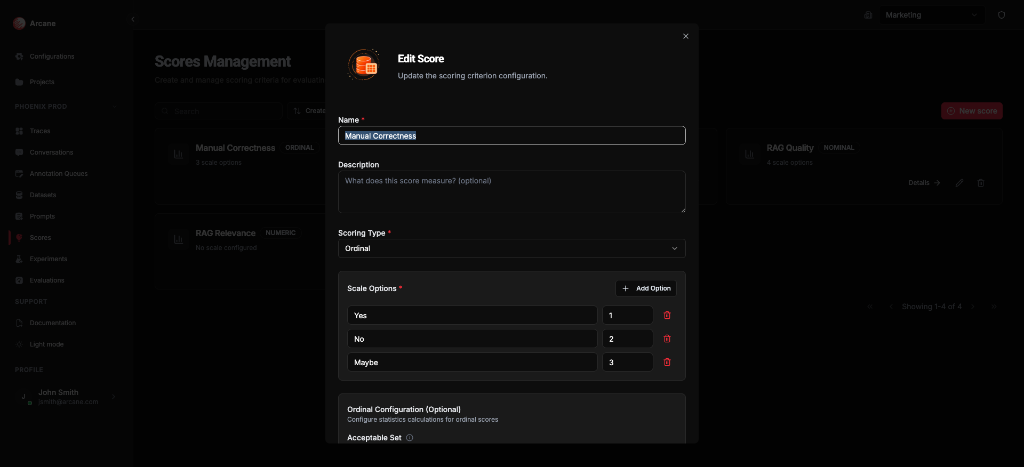Click the pencil edit icon on RAG Quality
This screenshot has height=467, width=1024.
pos(959,183)
